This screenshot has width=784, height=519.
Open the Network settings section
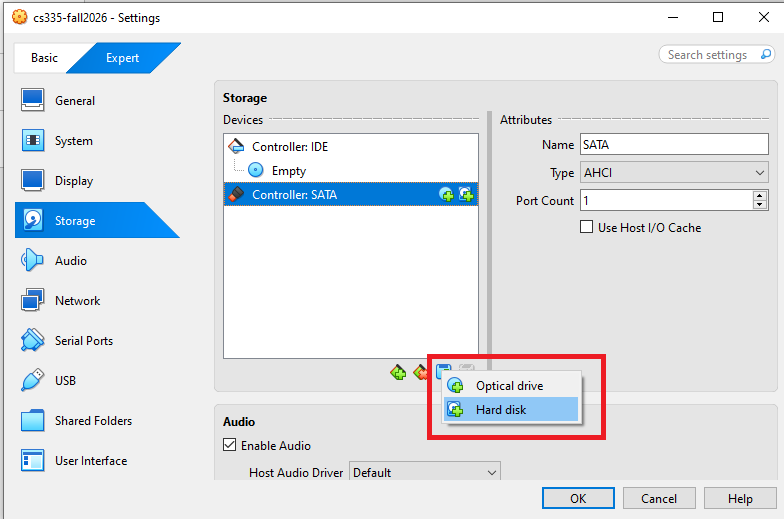coord(77,300)
